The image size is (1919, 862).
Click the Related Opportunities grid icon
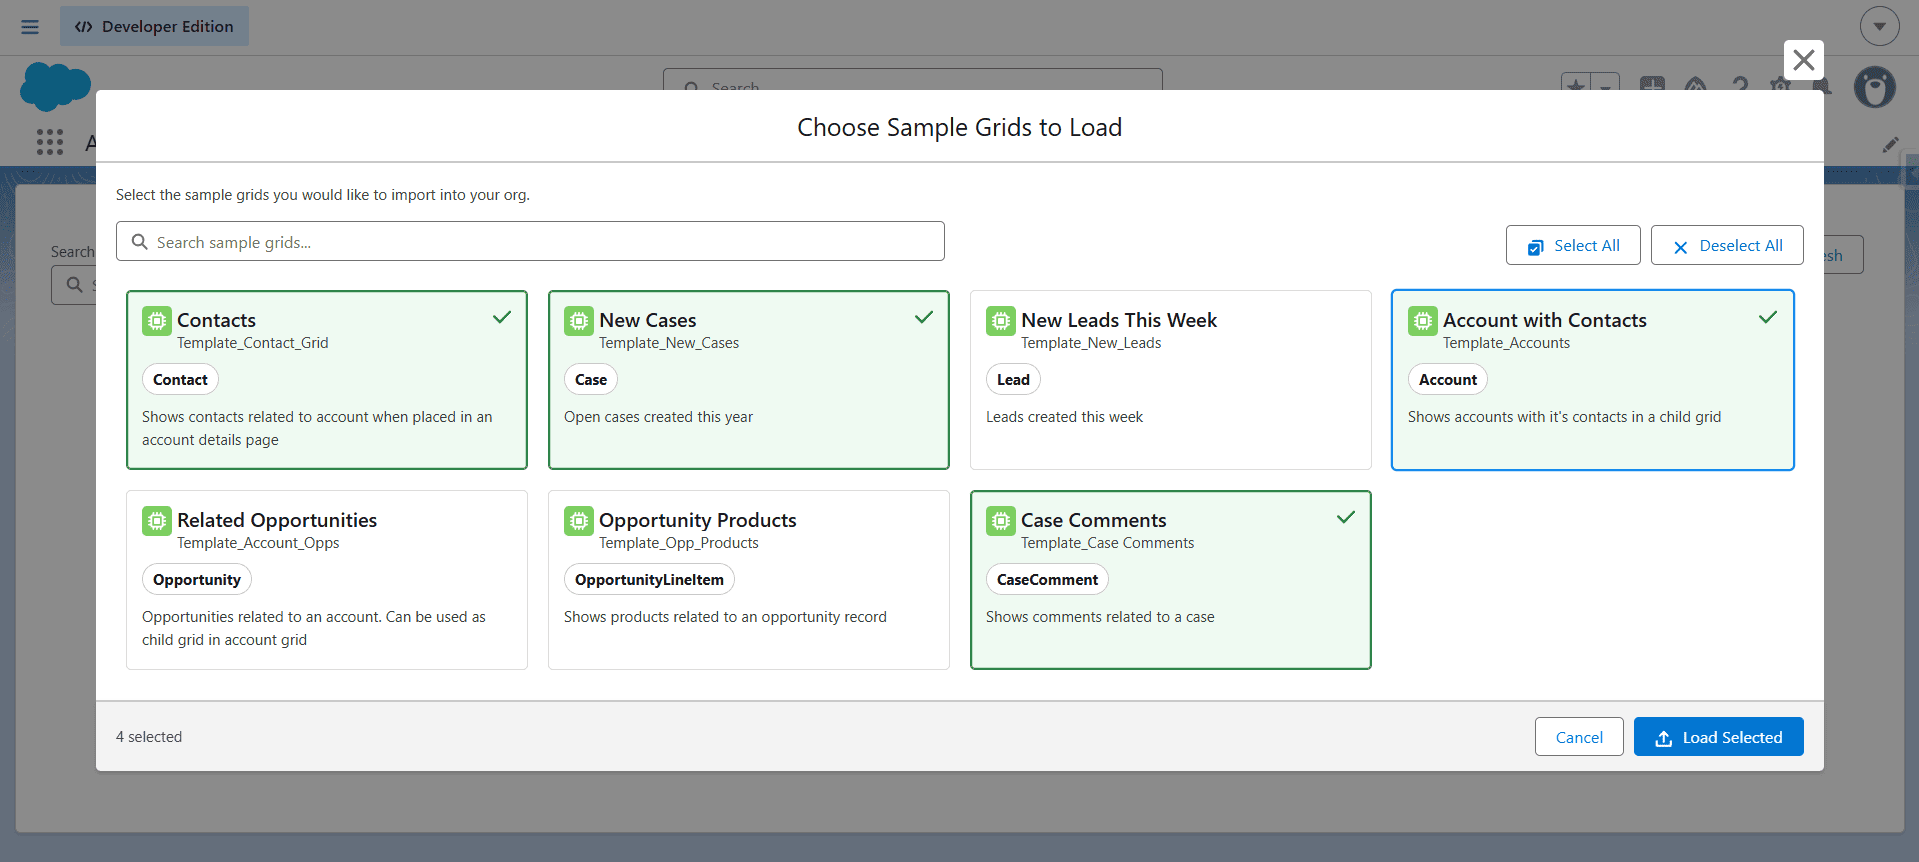pos(157,521)
